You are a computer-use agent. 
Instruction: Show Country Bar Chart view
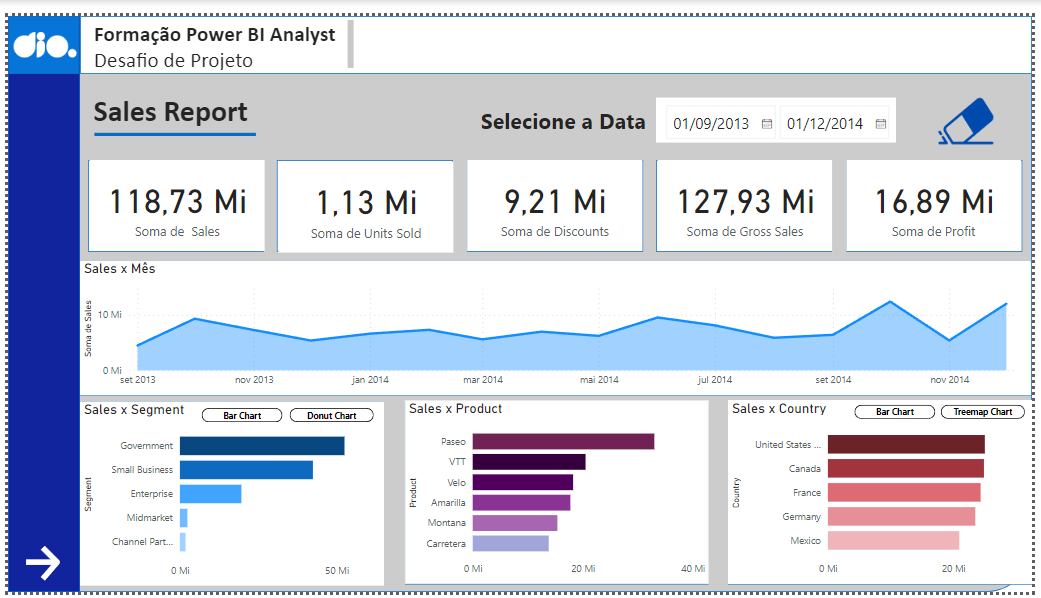pyautogui.click(x=895, y=411)
